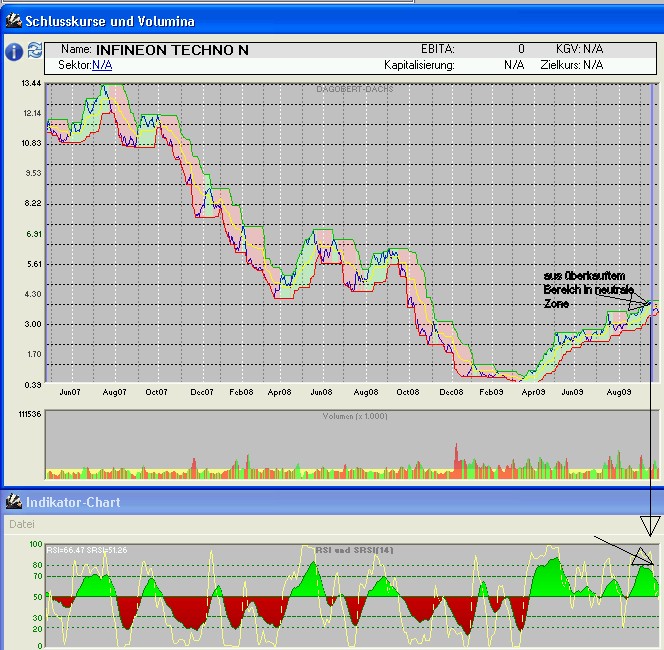Click the Schlusskurse und Volumina title bar
This screenshot has width=664, height=650.
332,21
